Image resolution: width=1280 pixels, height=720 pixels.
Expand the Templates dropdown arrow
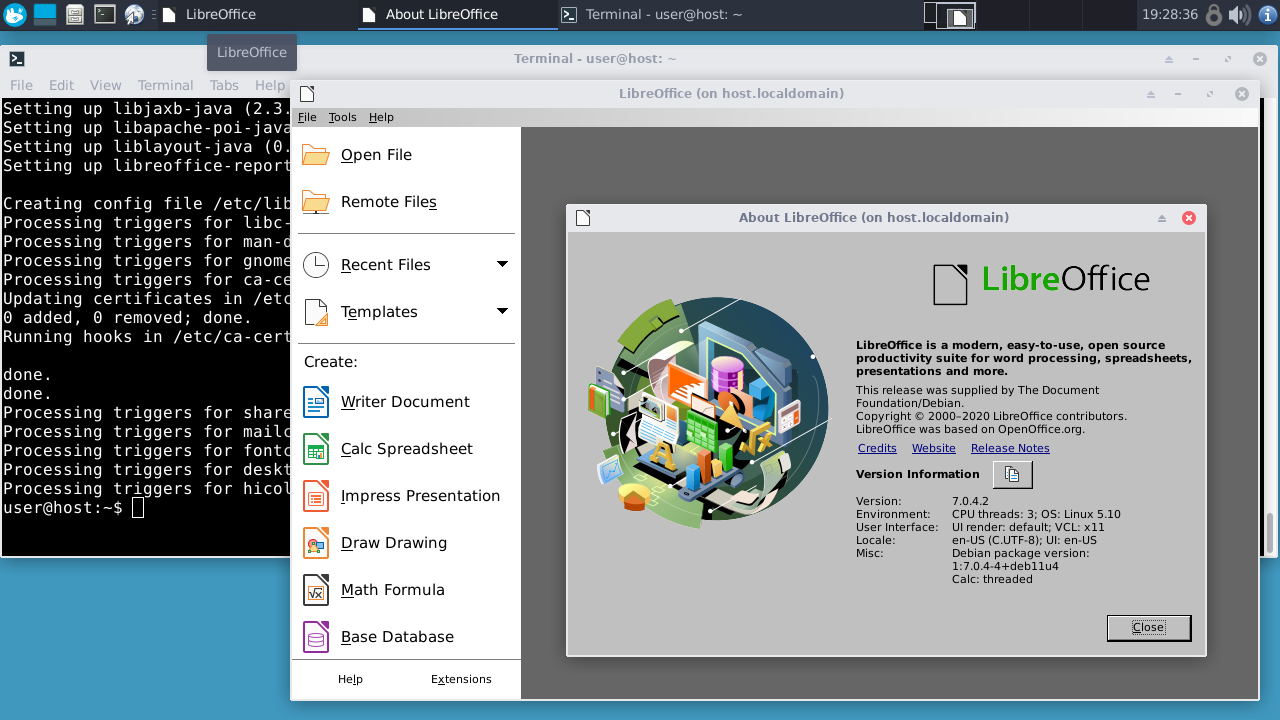point(502,311)
